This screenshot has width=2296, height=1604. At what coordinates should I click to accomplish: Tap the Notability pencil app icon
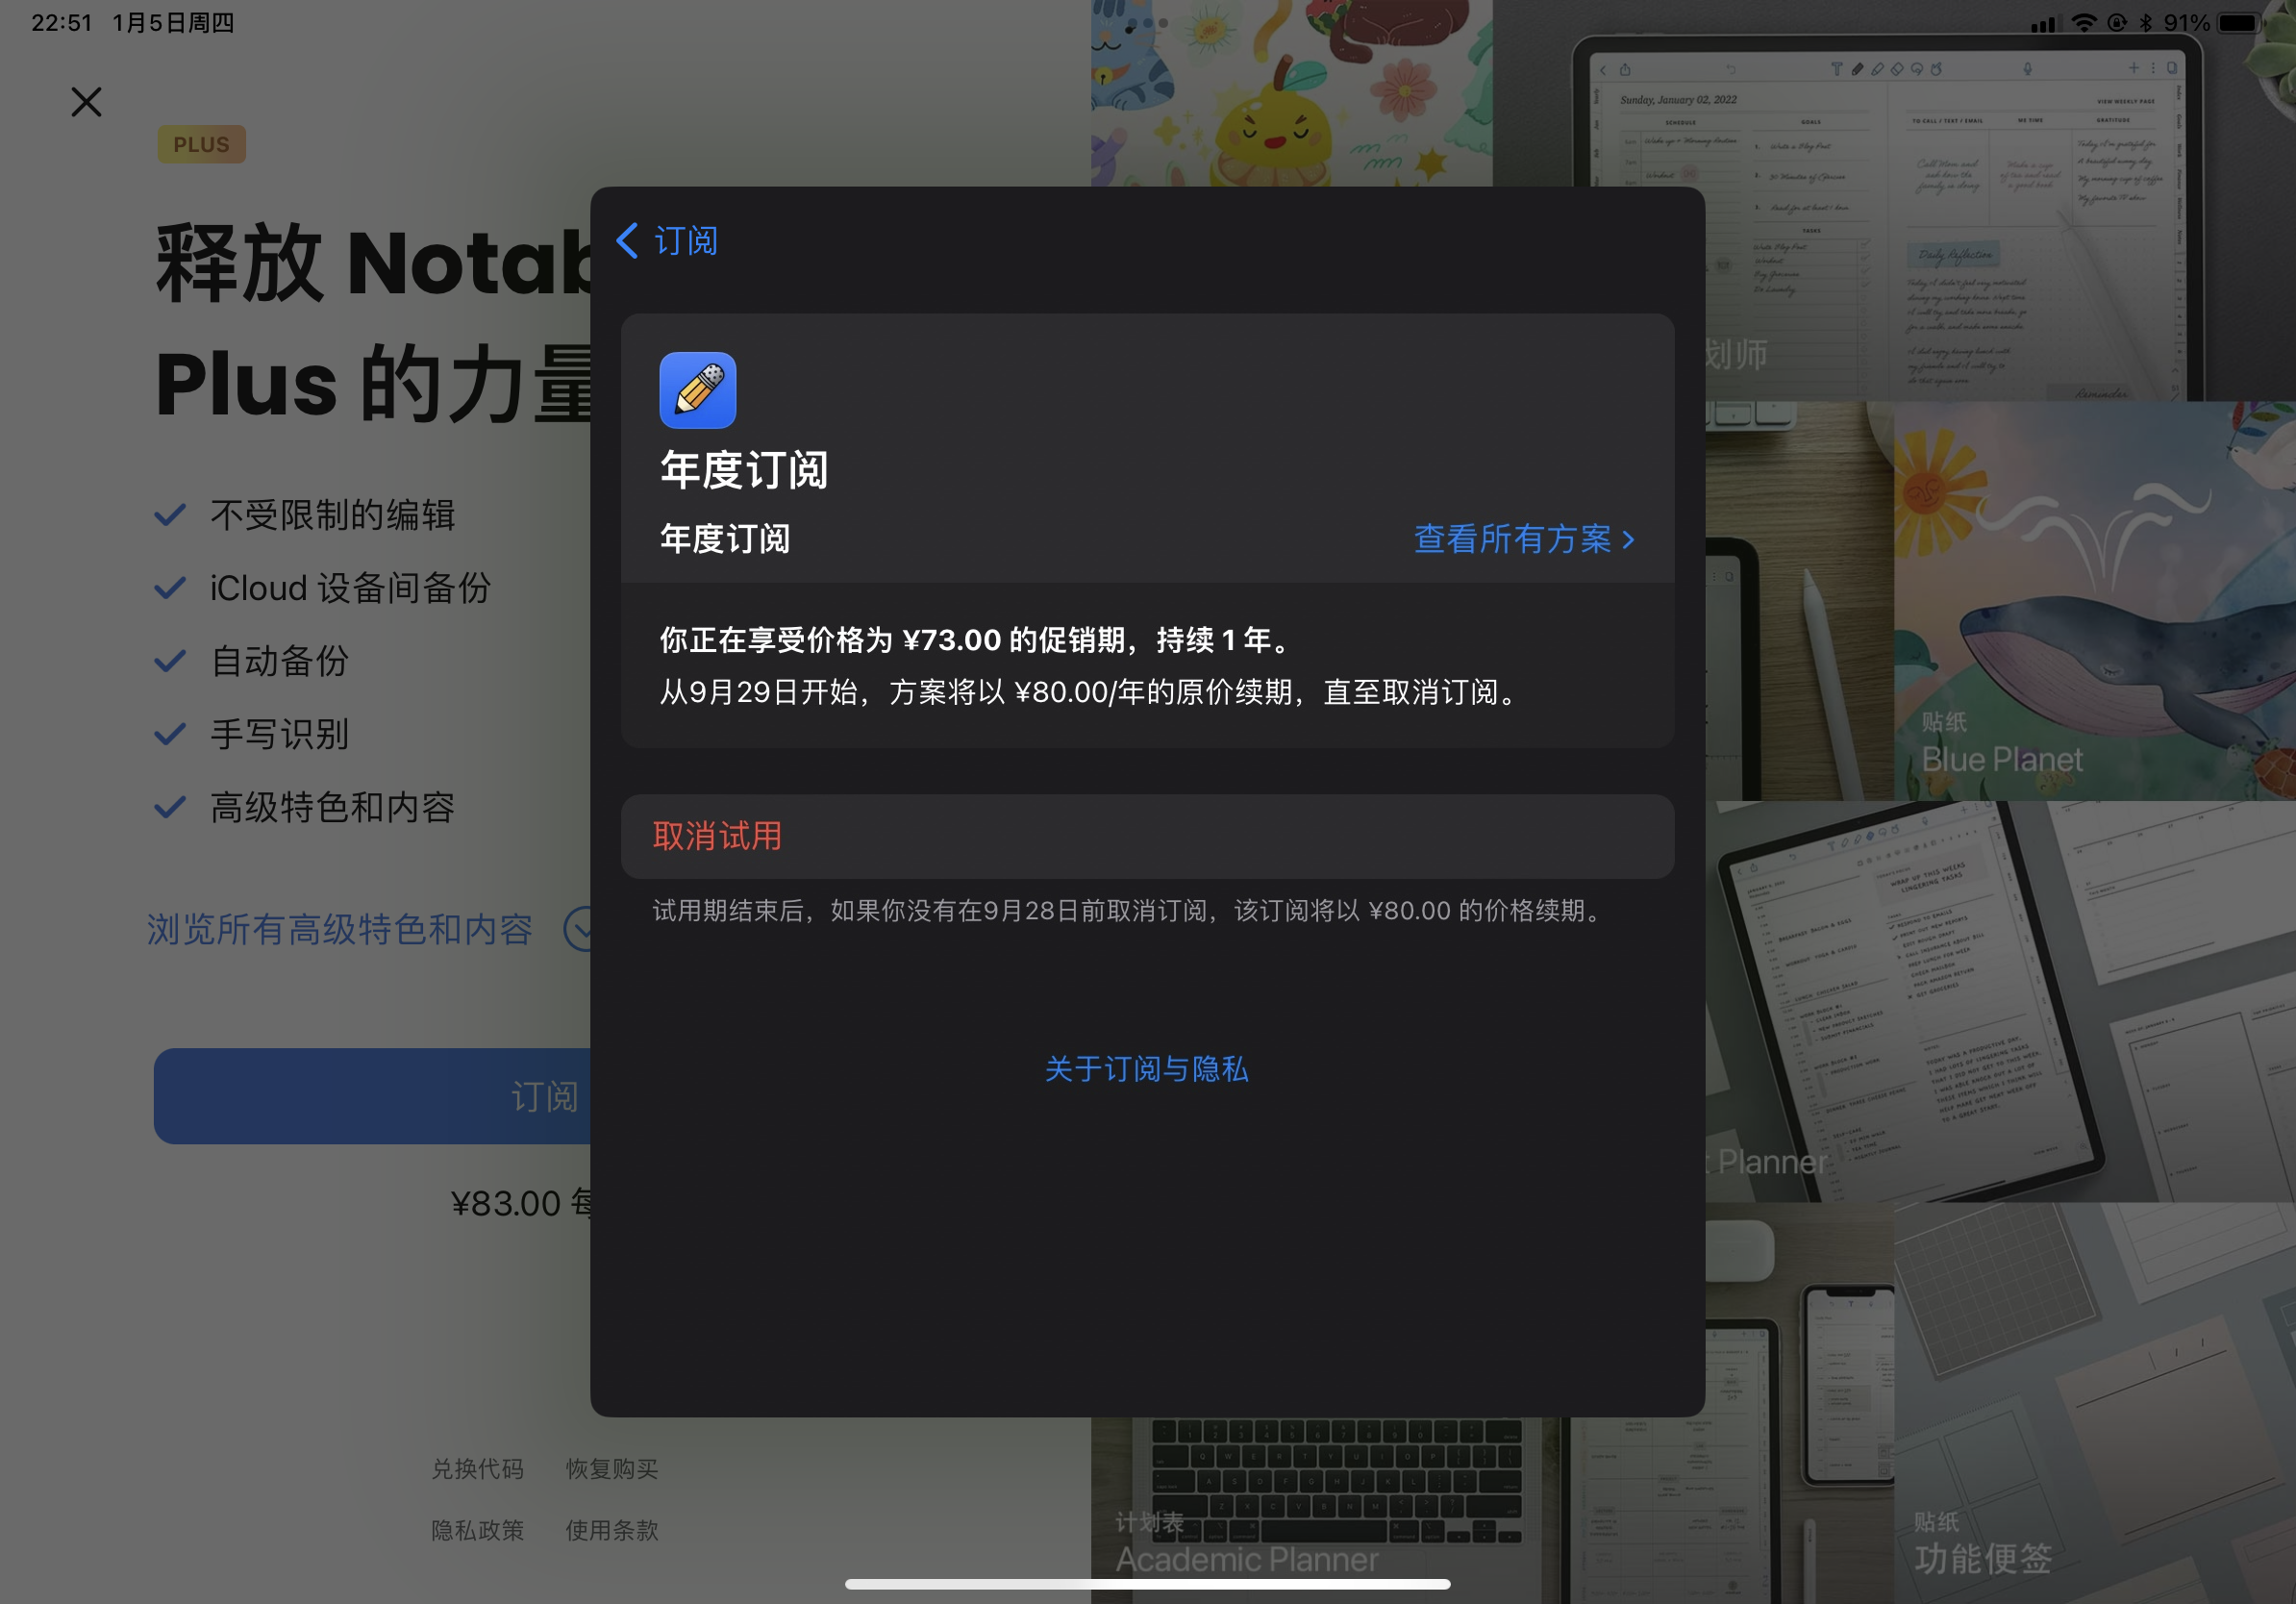click(x=697, y=390)
